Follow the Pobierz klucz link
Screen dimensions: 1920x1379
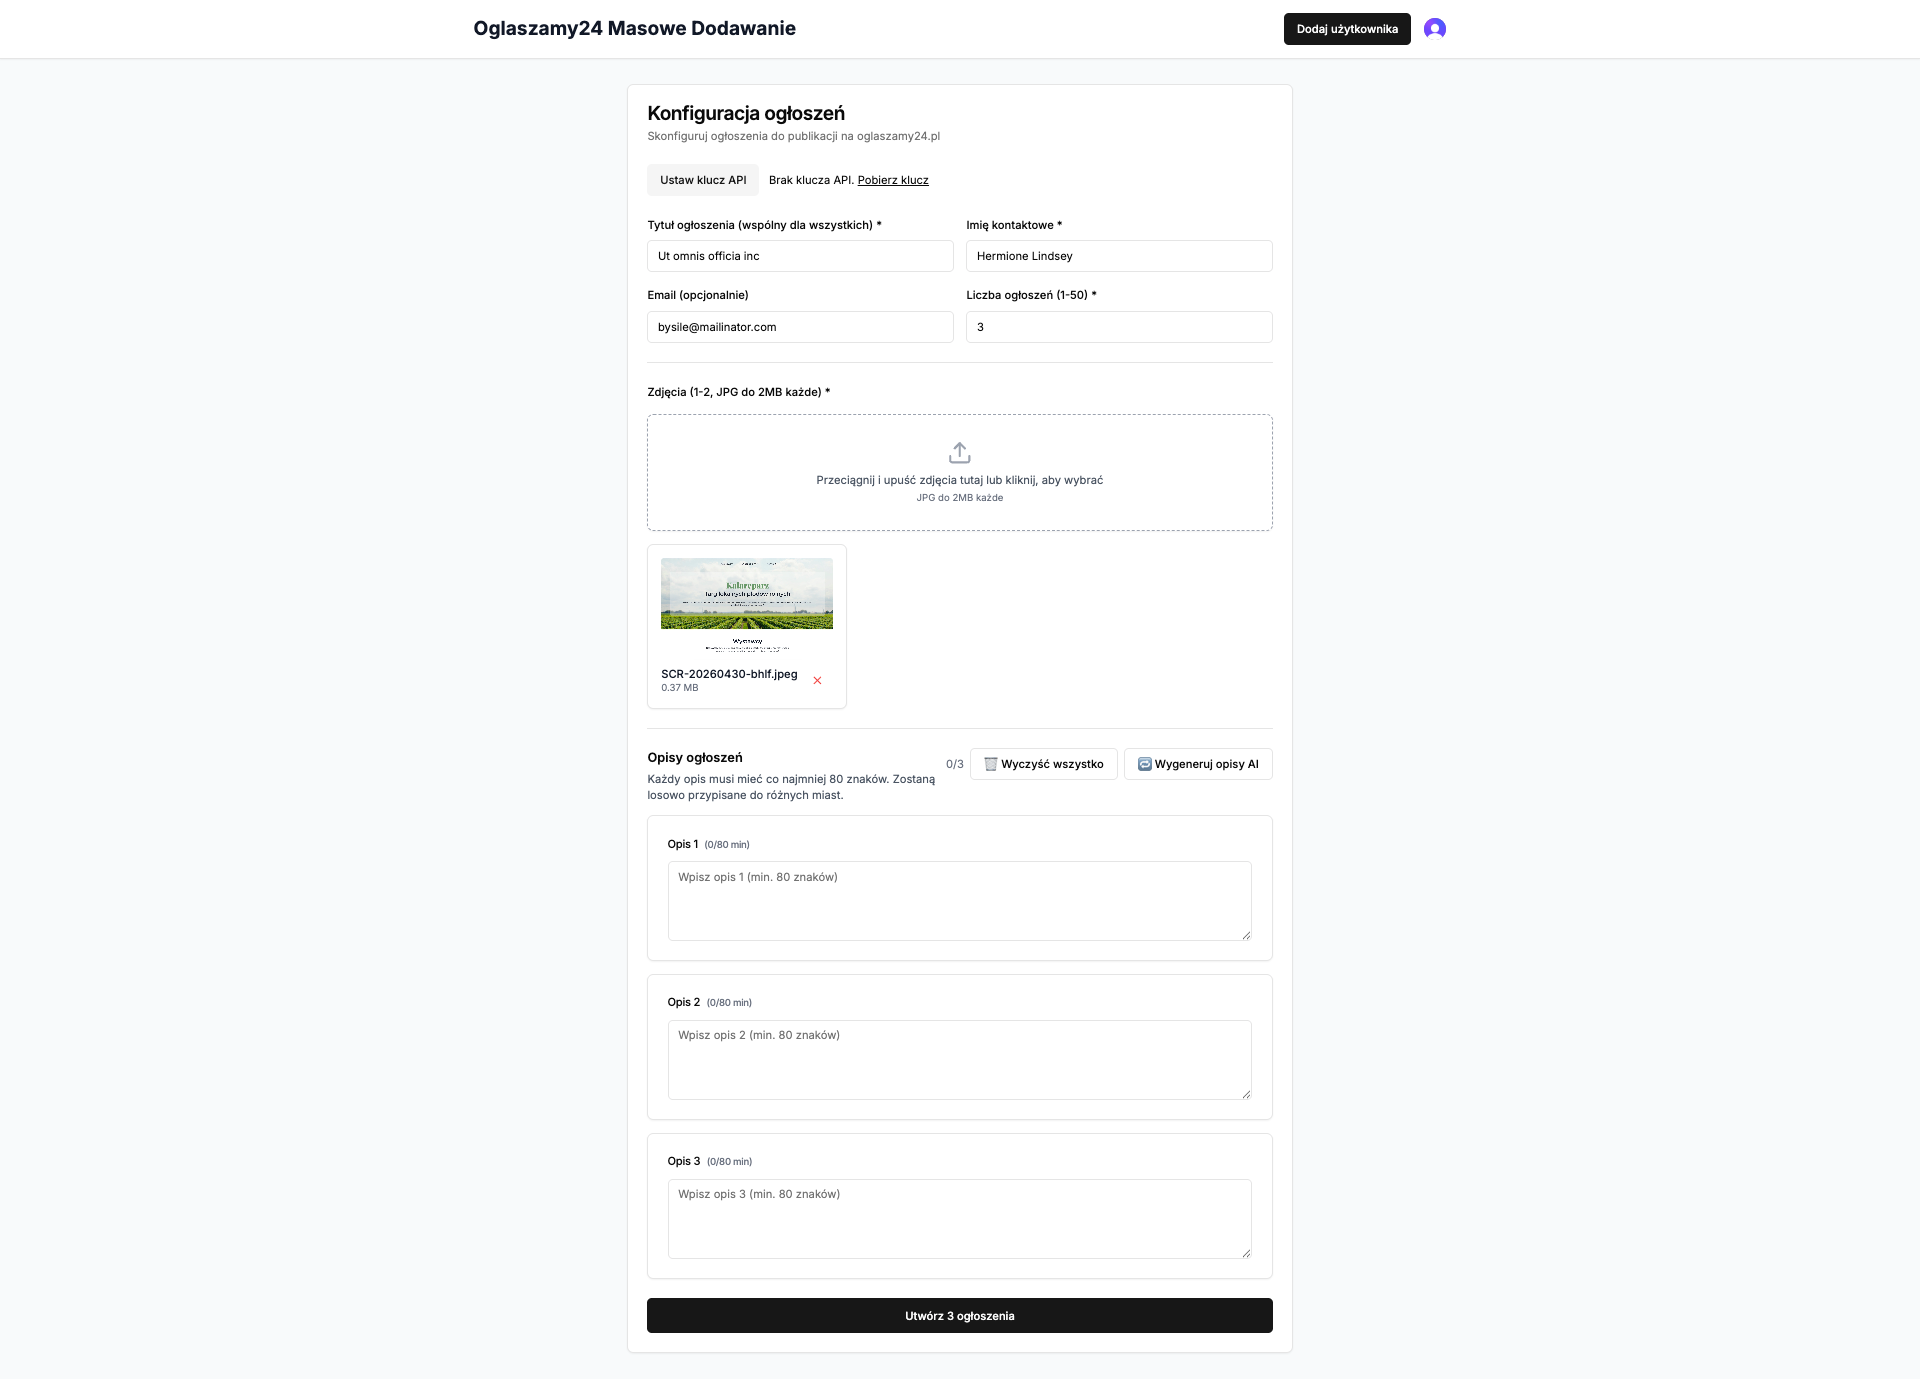893,180
